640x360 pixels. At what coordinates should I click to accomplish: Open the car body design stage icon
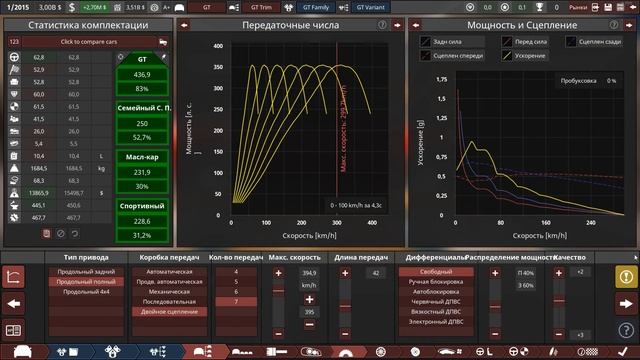pyautogui.click(x=22, y=351)
